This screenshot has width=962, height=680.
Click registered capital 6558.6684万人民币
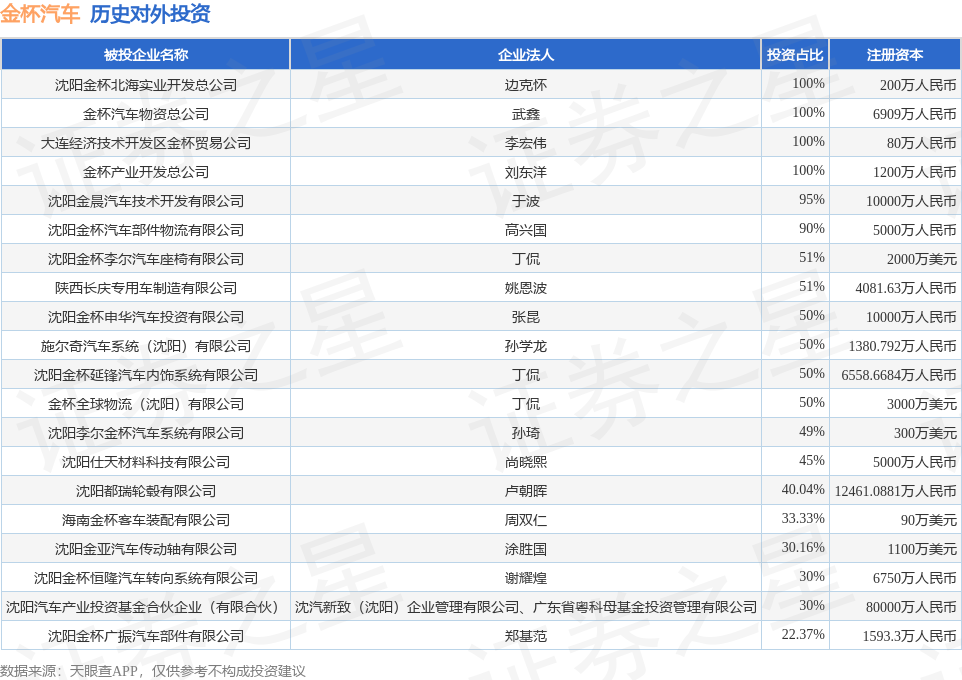899,375
